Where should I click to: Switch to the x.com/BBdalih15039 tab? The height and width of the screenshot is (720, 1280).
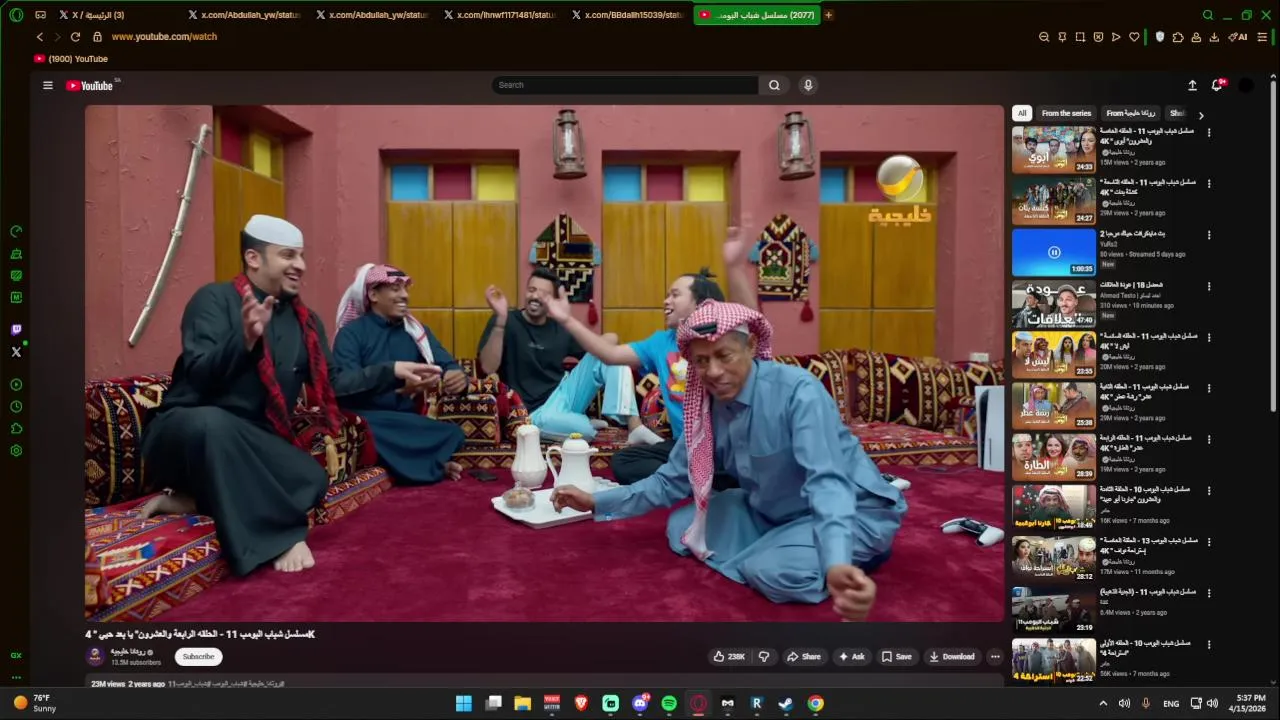[627, 15]
